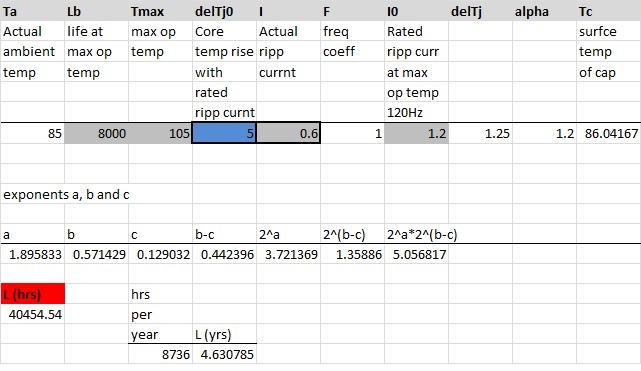Select the delTj cell showing 1.25
Image resolution: width=641 pixels, height=371 pixels.
tap(480, 133)
